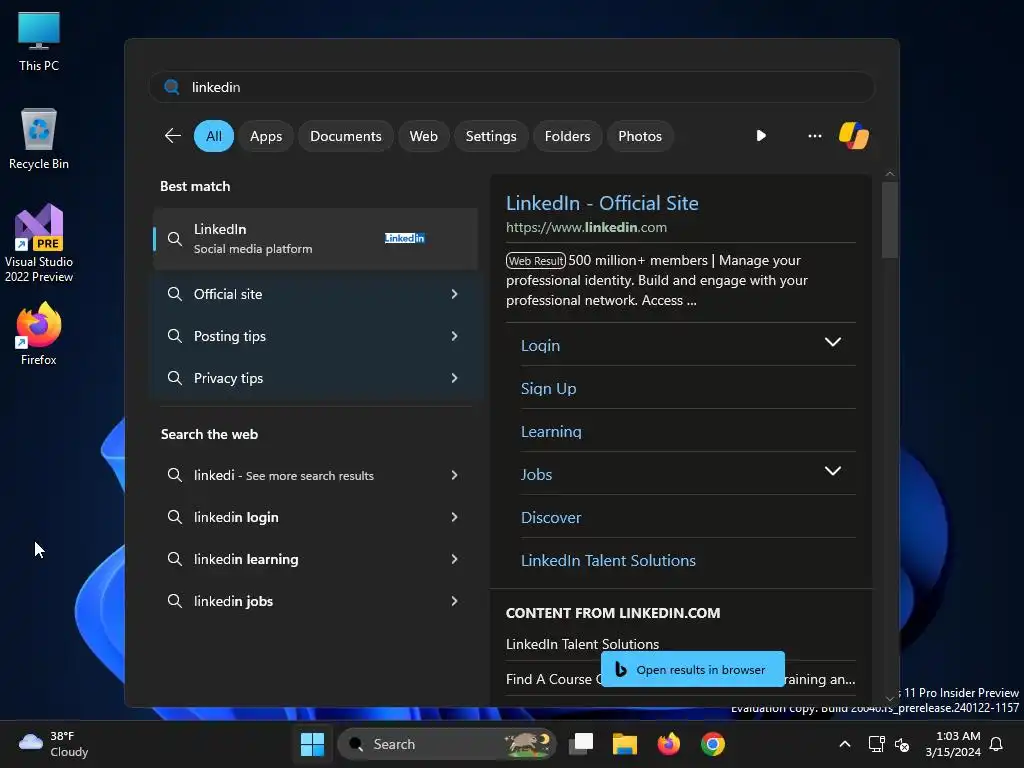The image size is (1024, 768).
Task: Click the taskbar Search box
Action: tap(447, 744)
